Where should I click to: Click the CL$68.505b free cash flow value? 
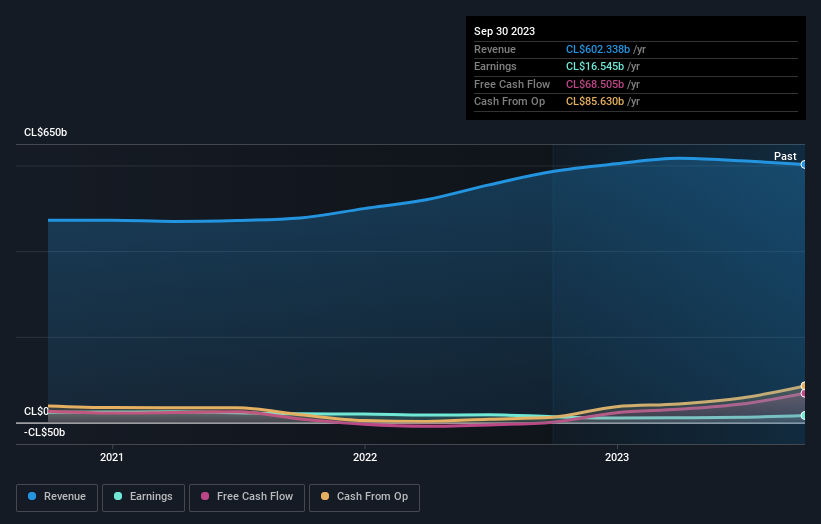tap(595, 84)
